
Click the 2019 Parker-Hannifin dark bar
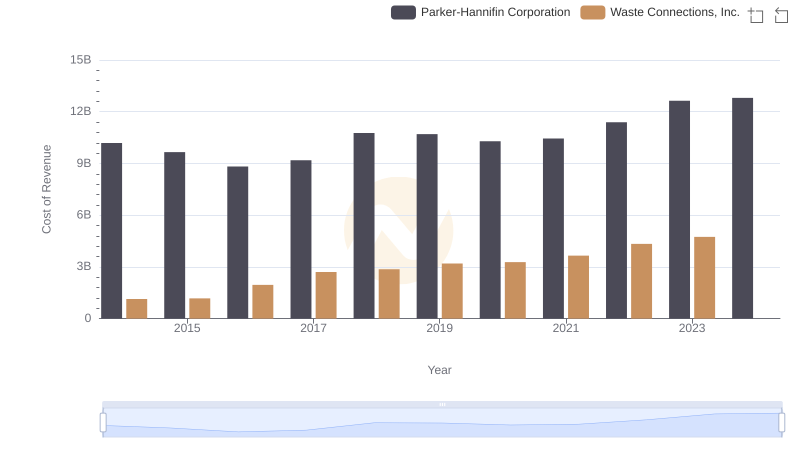click(x=427, y=226)
